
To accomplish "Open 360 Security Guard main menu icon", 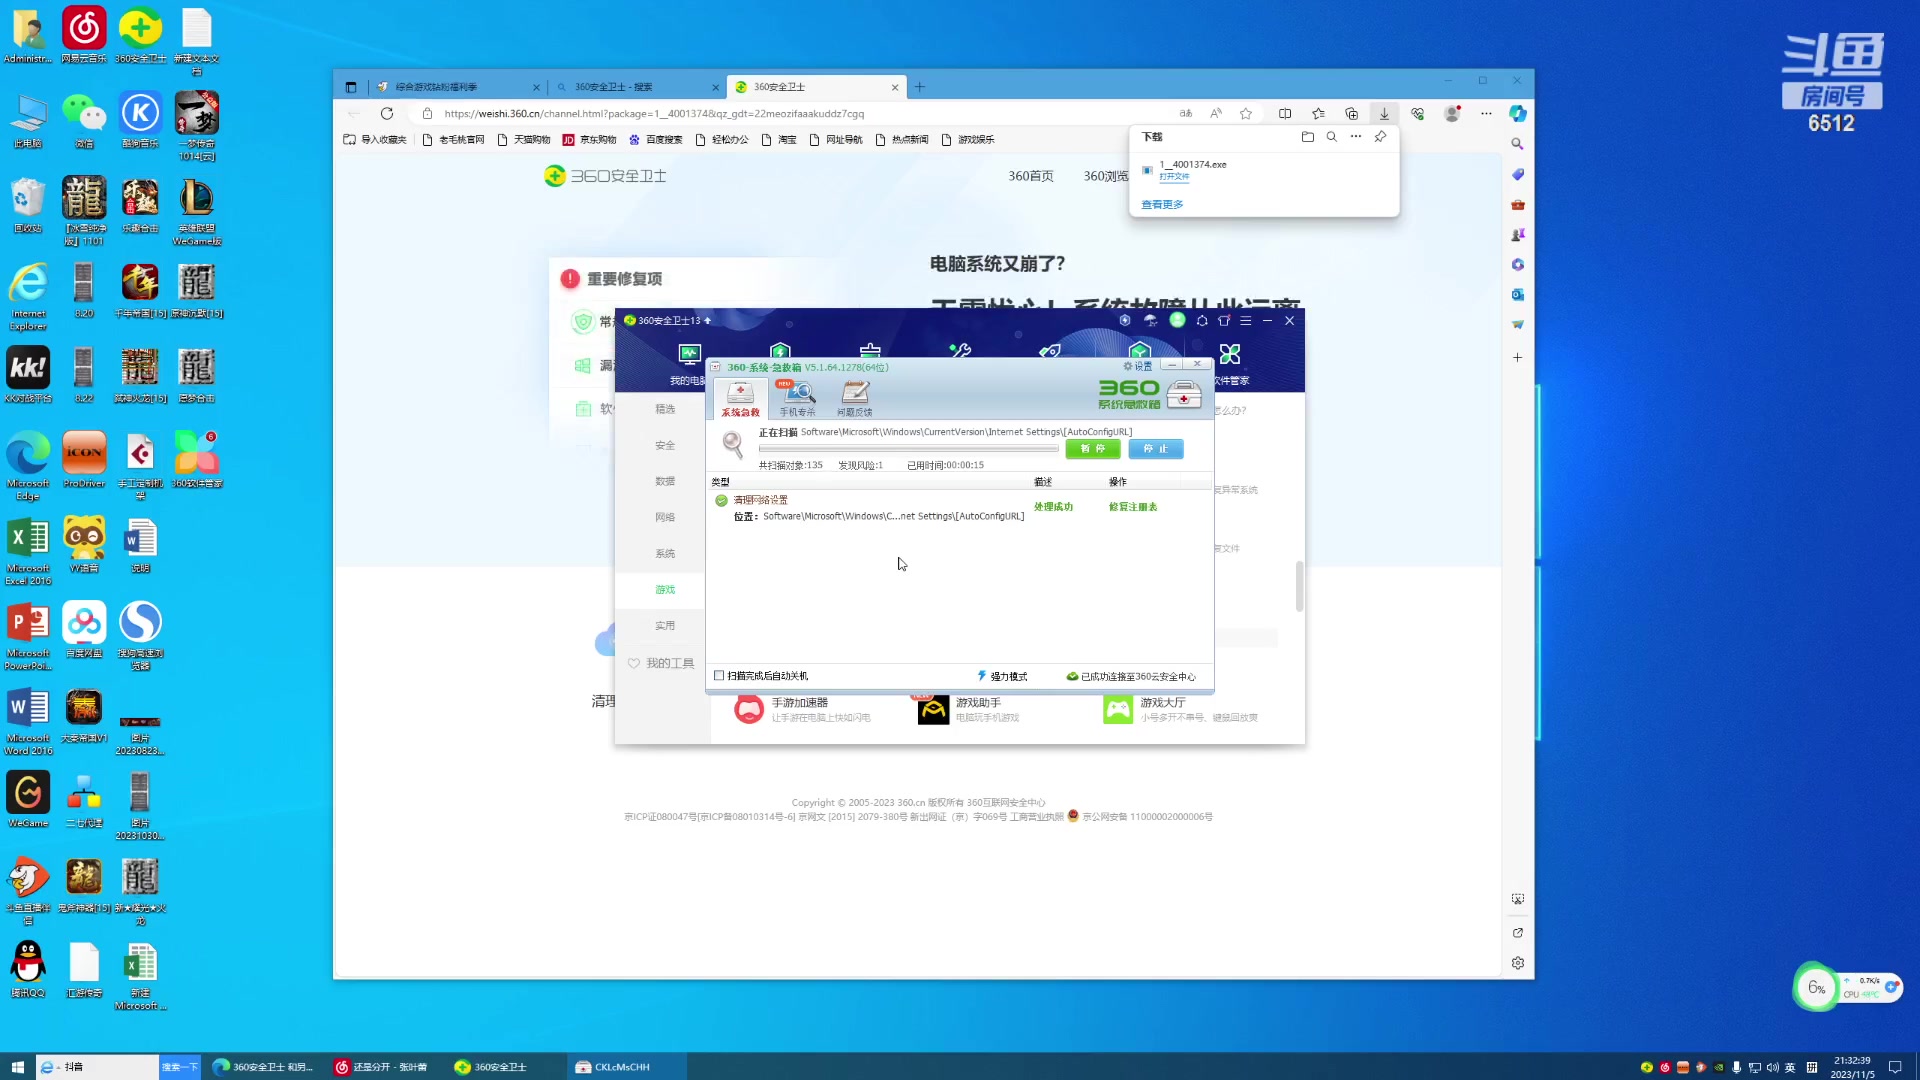I will pyautogui.click(x=1245, y=321).
